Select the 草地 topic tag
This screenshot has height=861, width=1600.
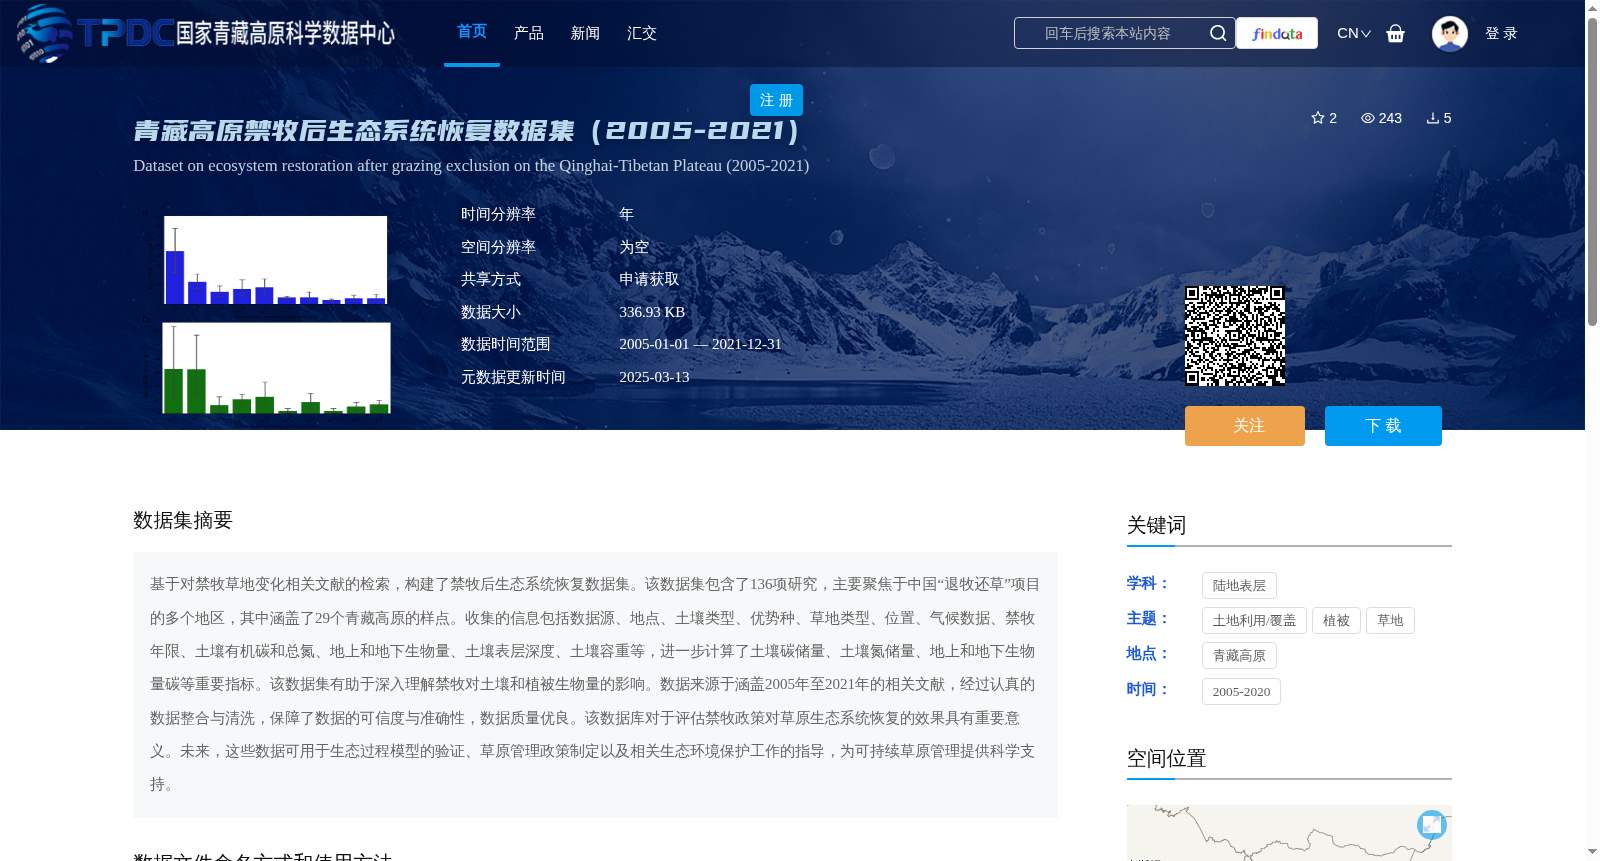(x=1390, y=621)
